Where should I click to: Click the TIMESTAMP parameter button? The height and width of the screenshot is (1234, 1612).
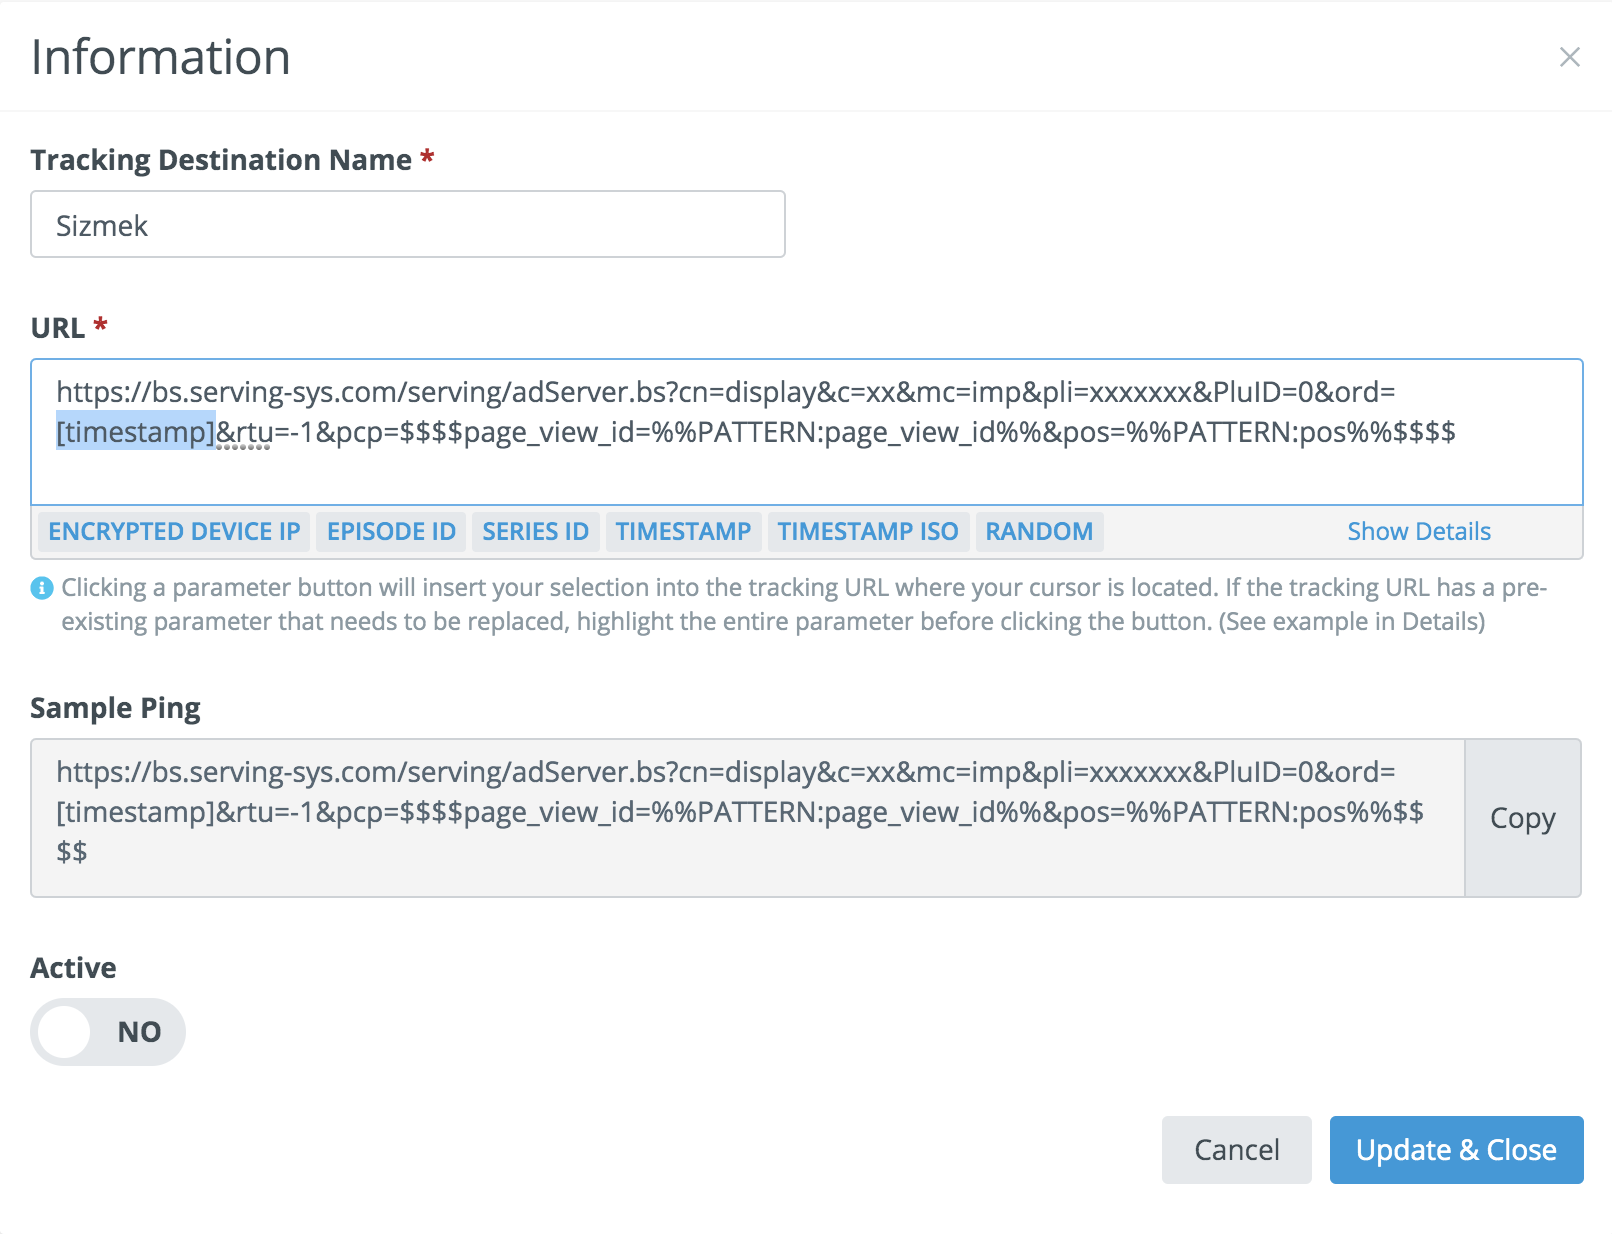pos(683,532)
